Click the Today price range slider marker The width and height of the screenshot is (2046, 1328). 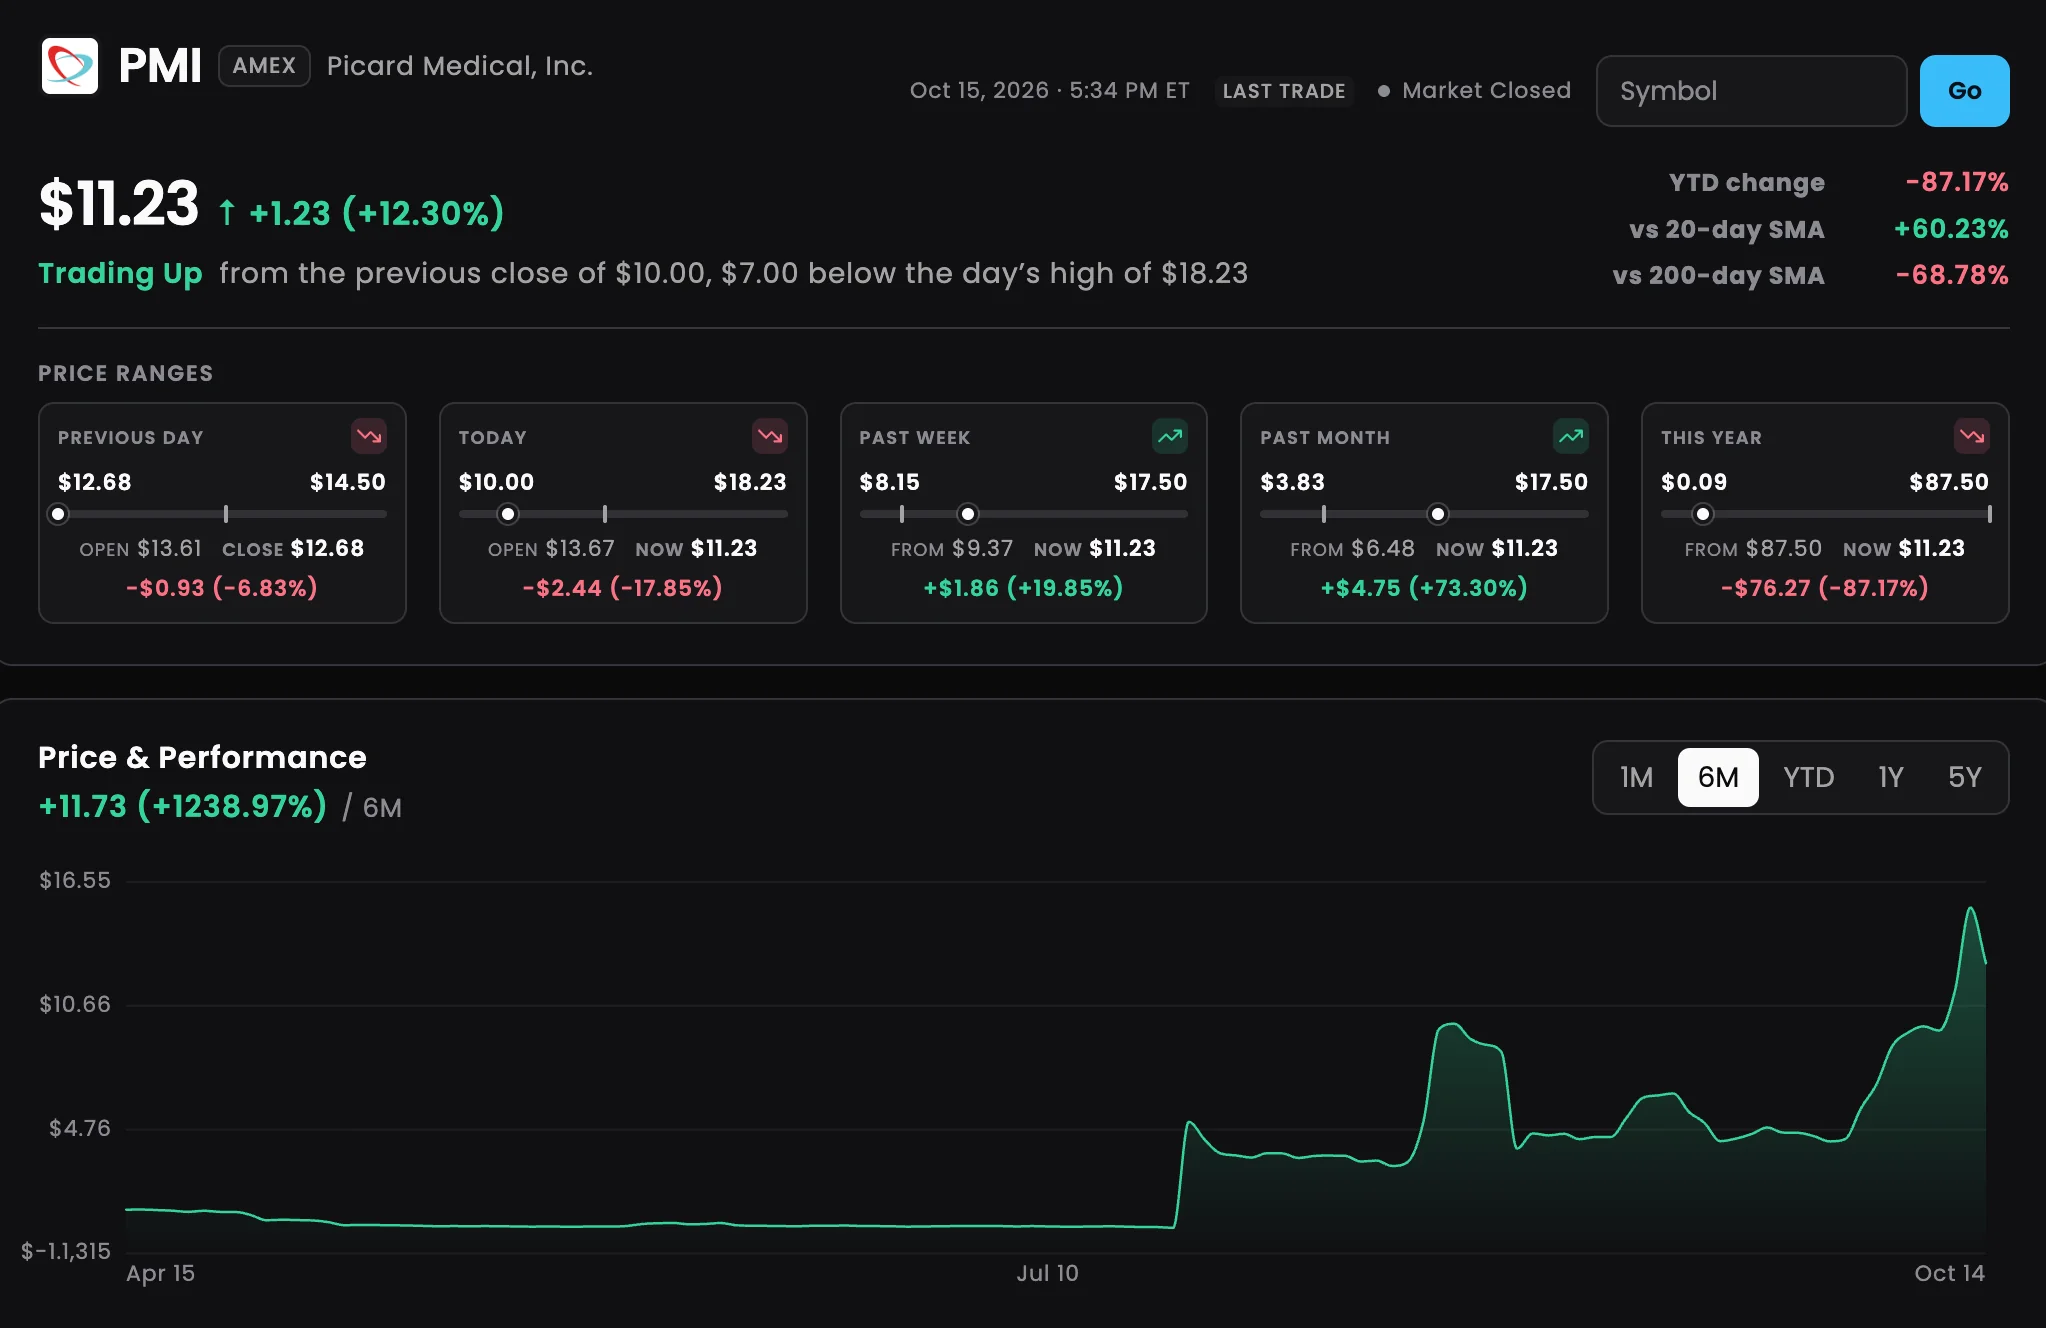click(508, 514)
